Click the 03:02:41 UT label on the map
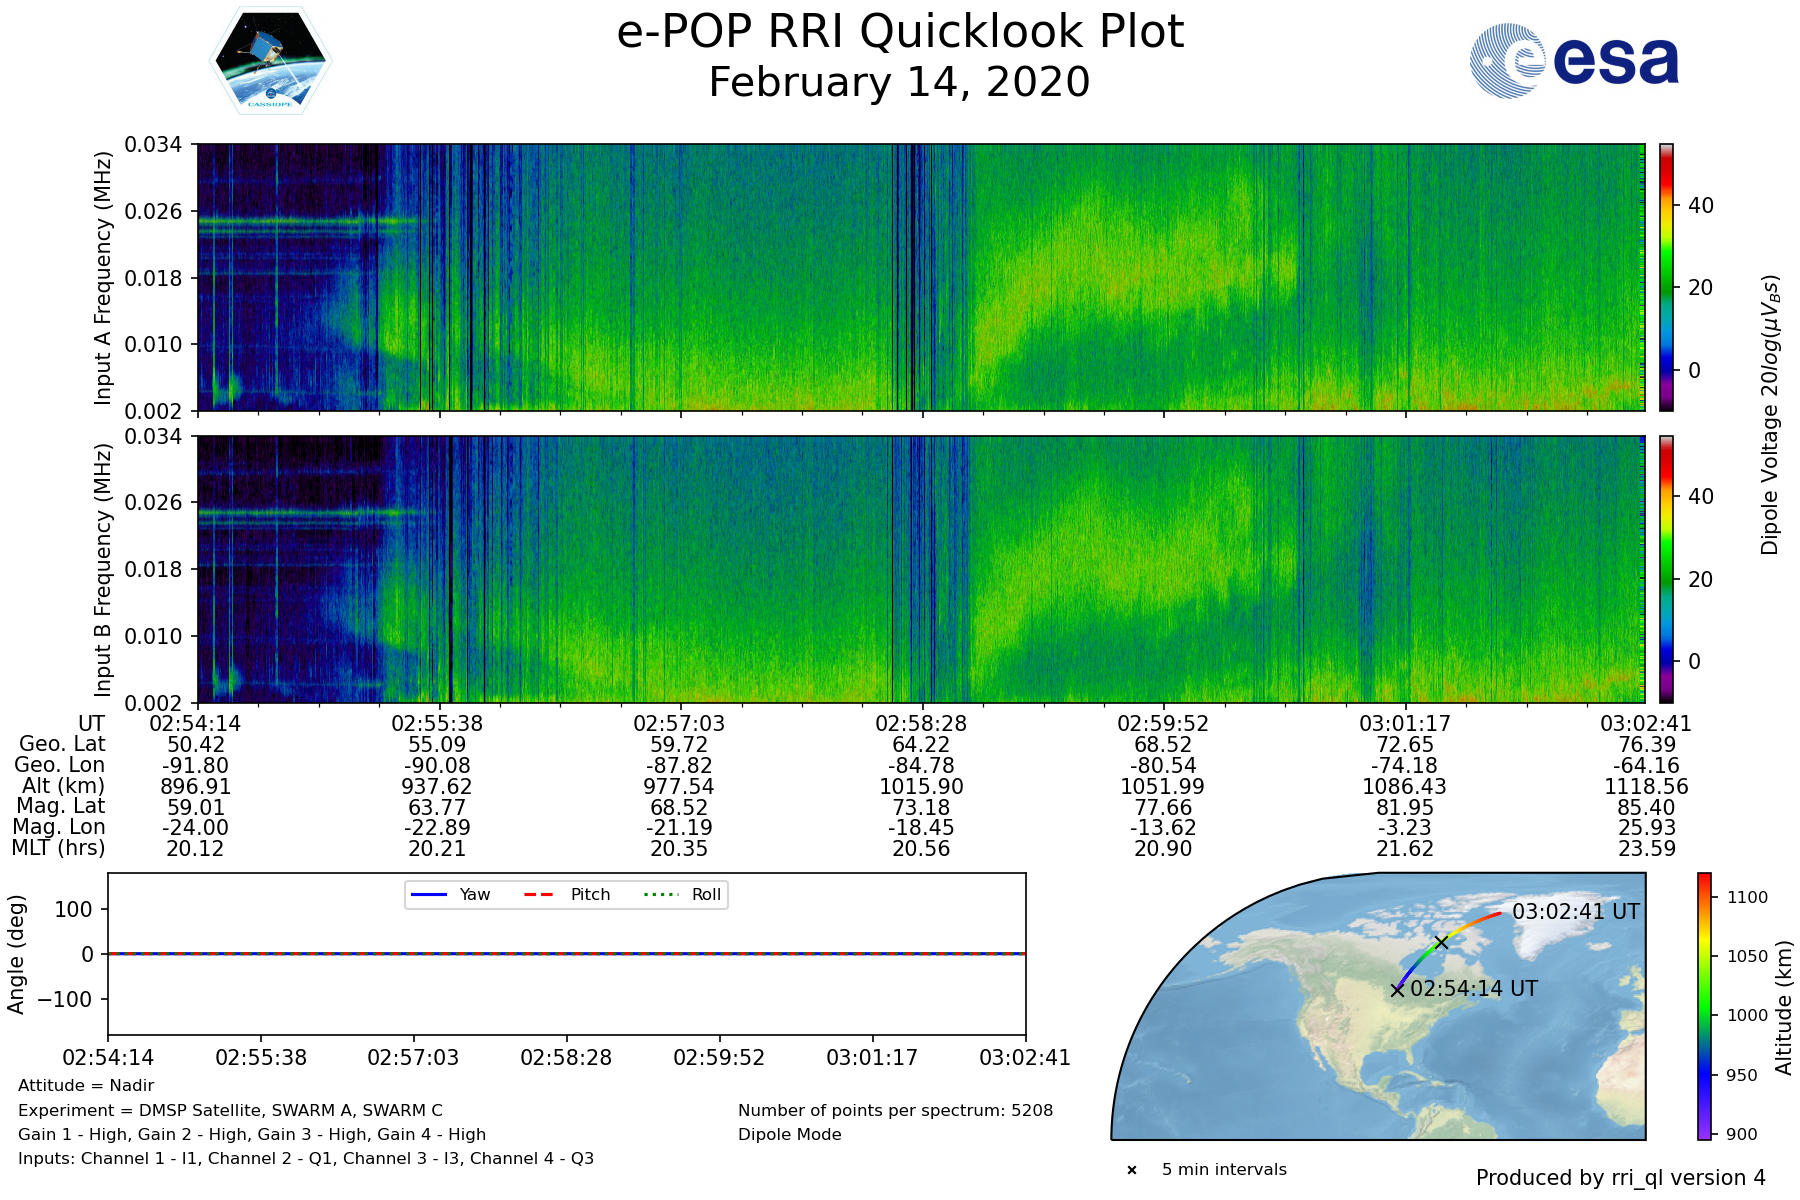The image size is (1800, 1200). coord(1575,912)
